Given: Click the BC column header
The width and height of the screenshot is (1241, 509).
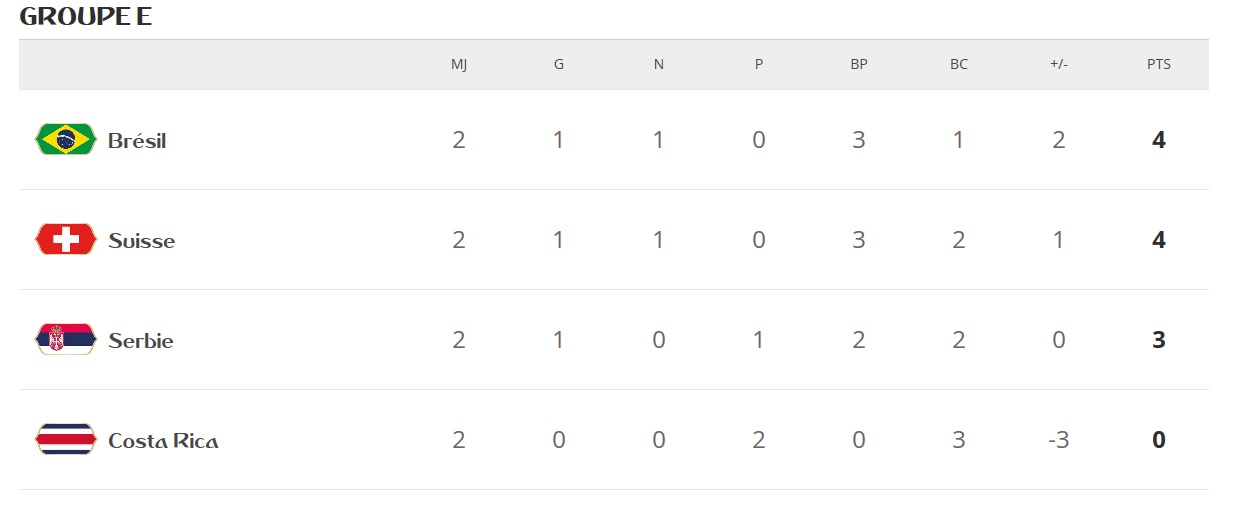Looking at the screenshot, I should 958,65.
